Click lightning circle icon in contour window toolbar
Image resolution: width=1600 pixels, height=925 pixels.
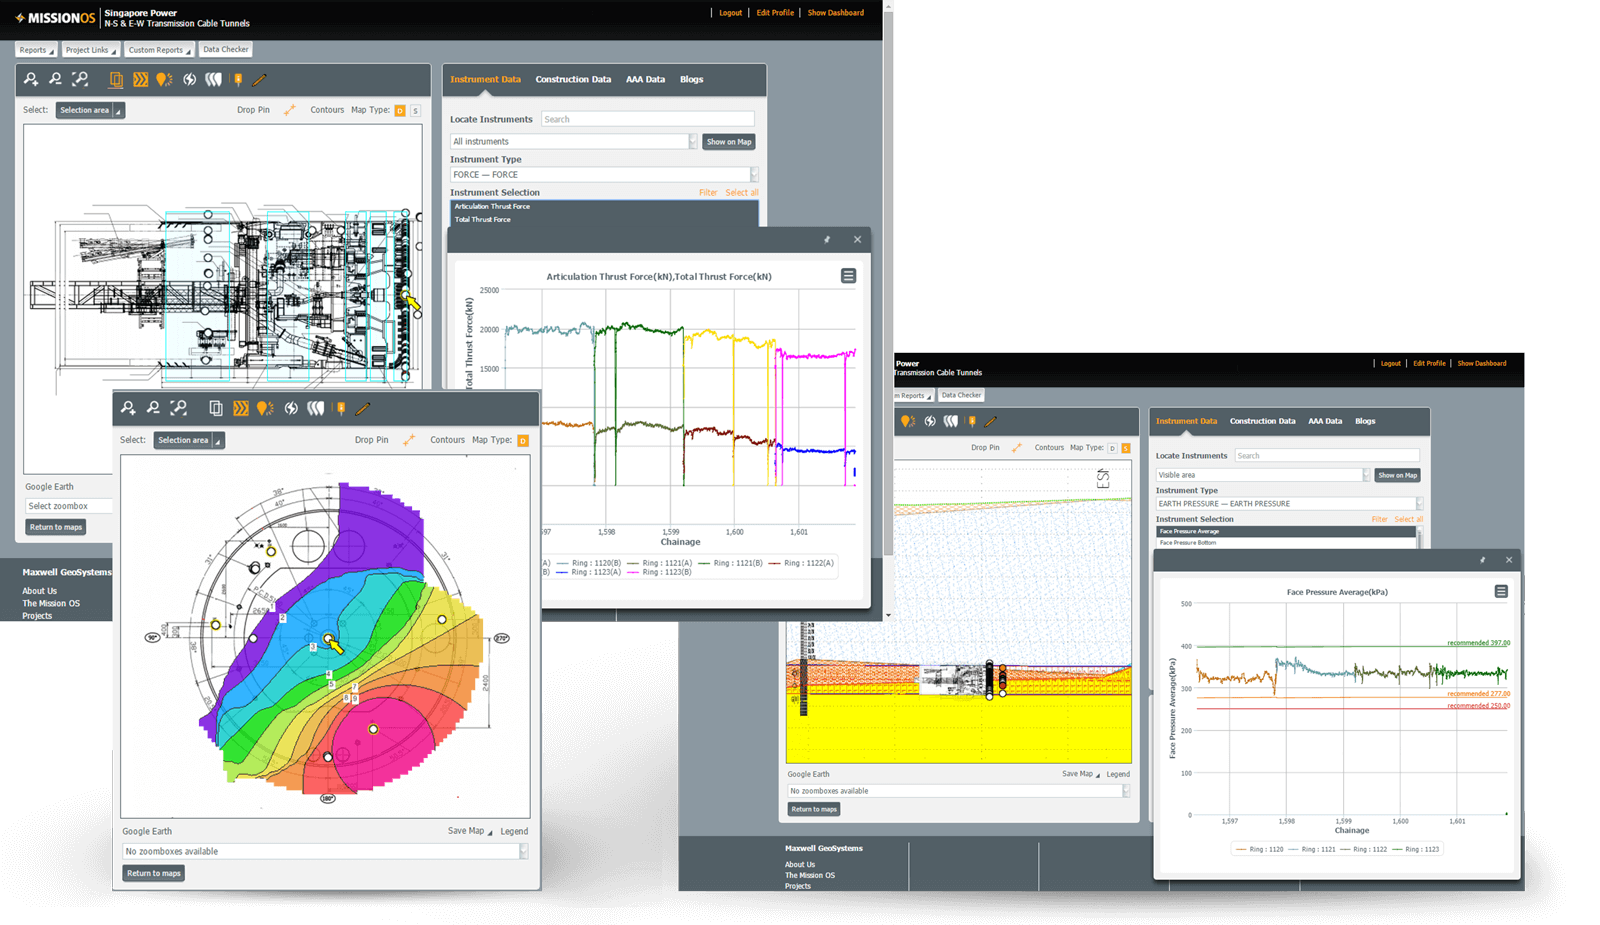[291, 408]
